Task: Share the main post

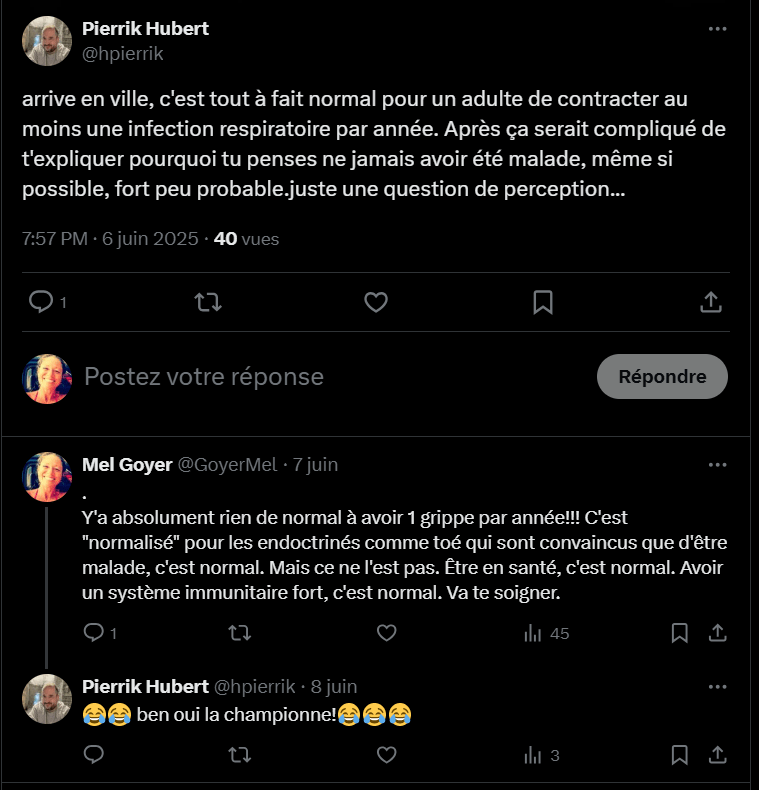Action: [710, 301]
